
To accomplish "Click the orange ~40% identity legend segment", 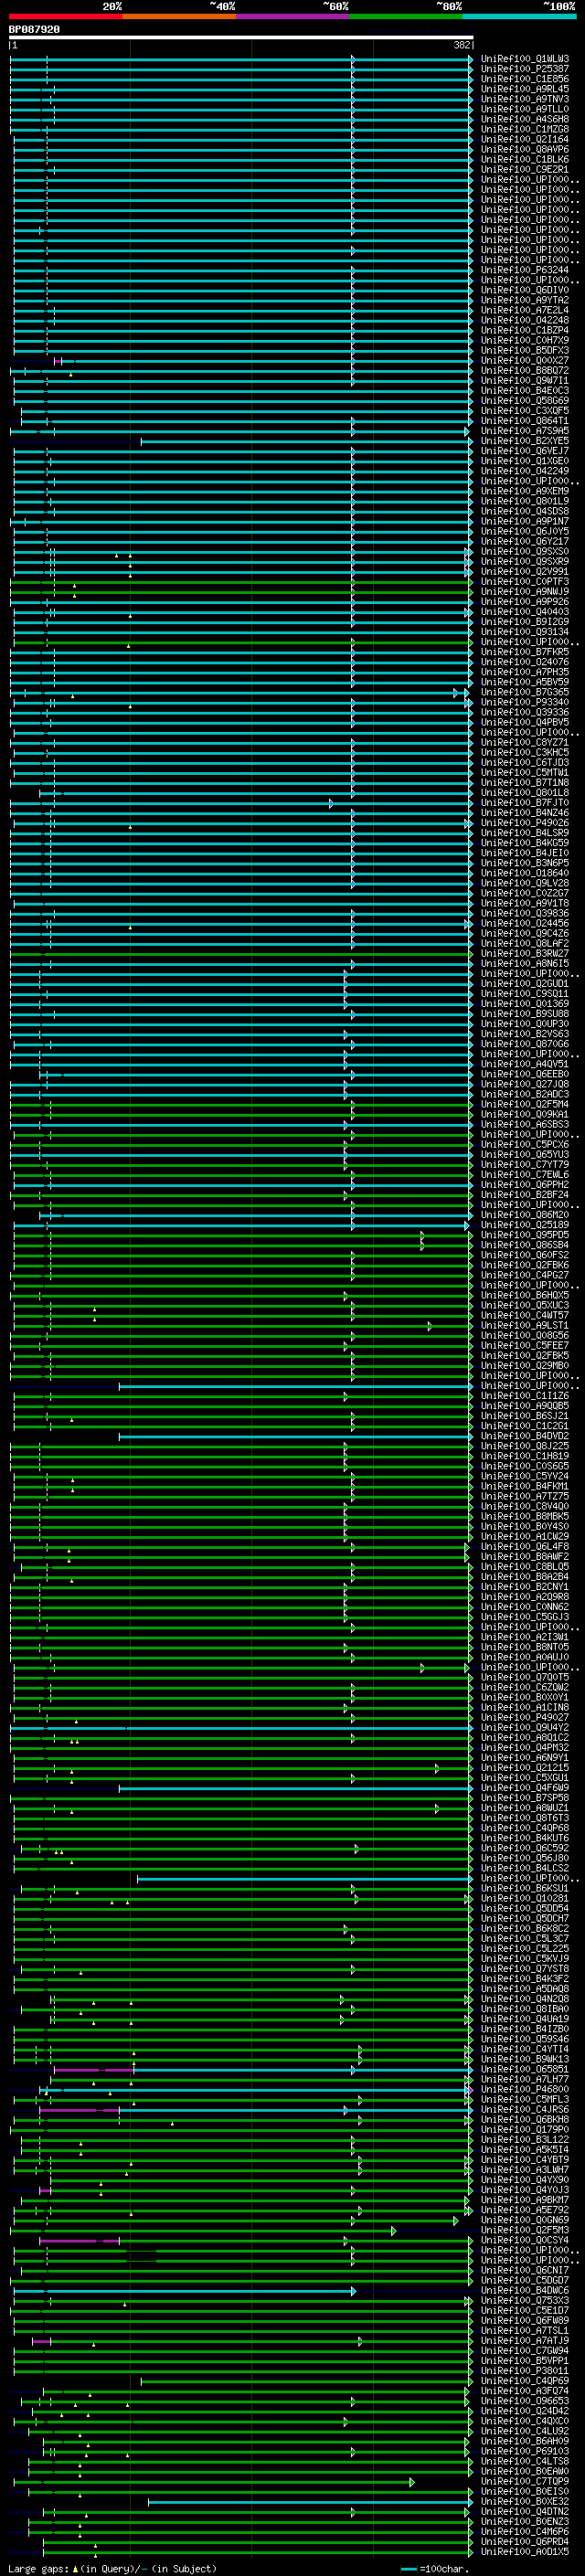I will tap(179, 16).
